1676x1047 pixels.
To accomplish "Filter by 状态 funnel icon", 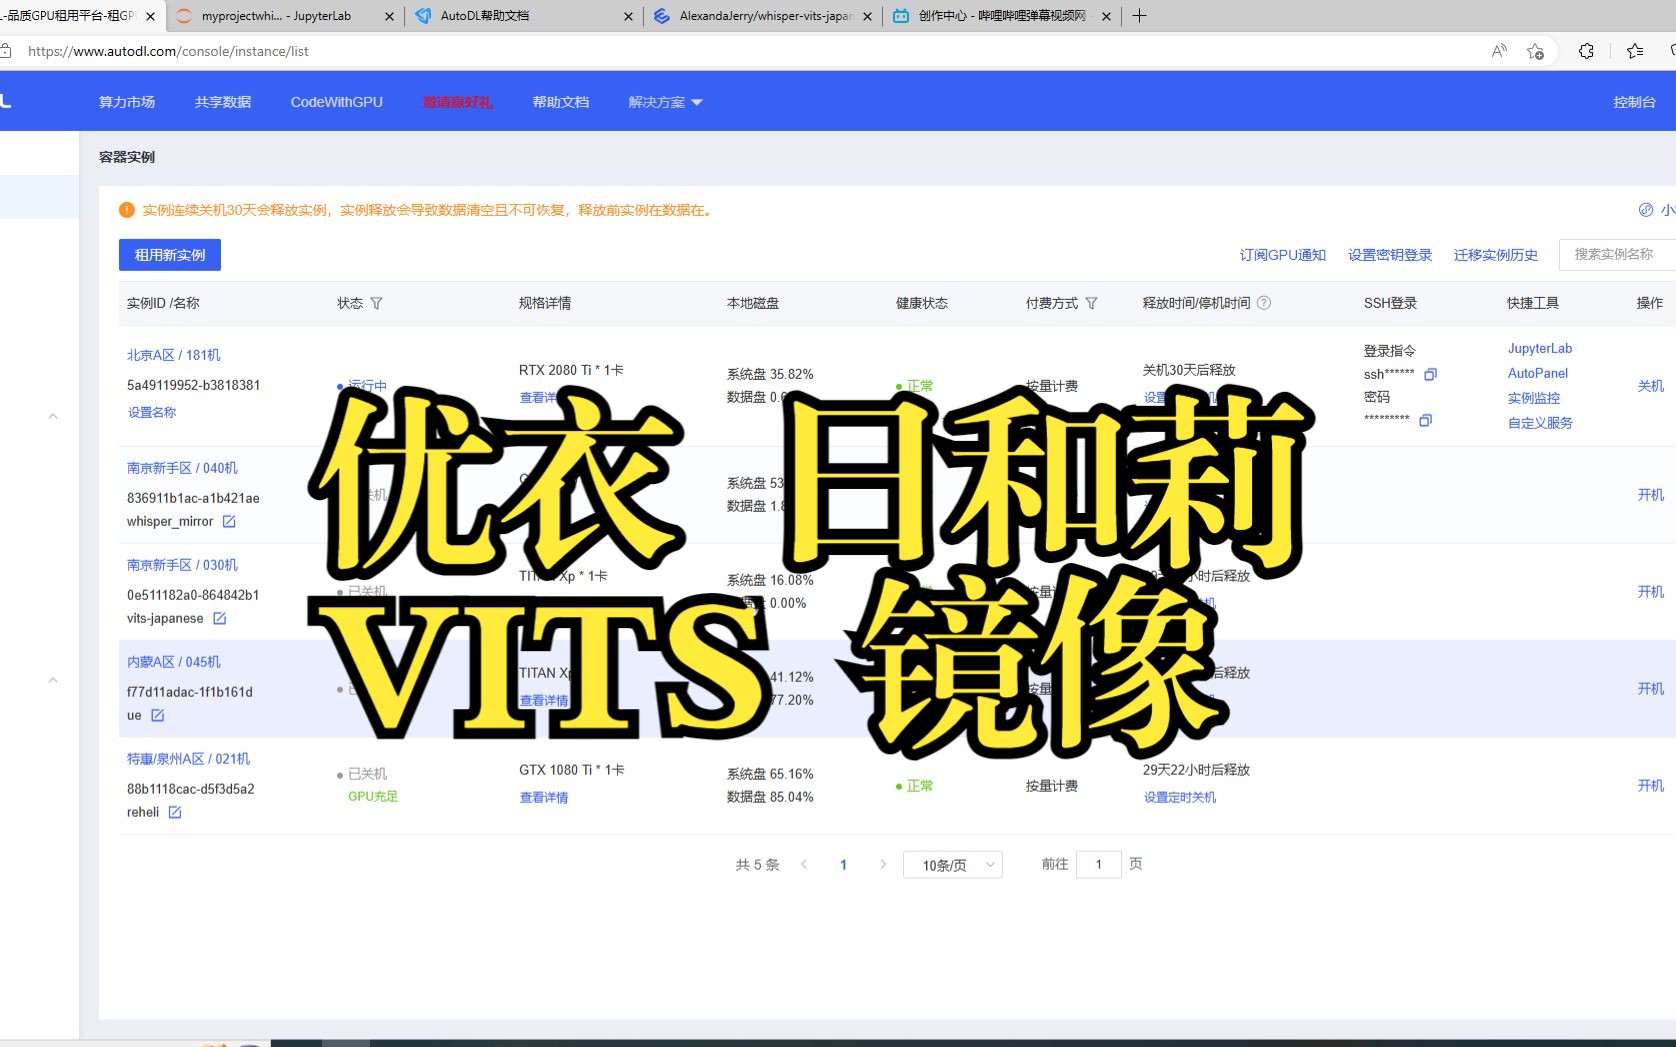I will point(376,303).
